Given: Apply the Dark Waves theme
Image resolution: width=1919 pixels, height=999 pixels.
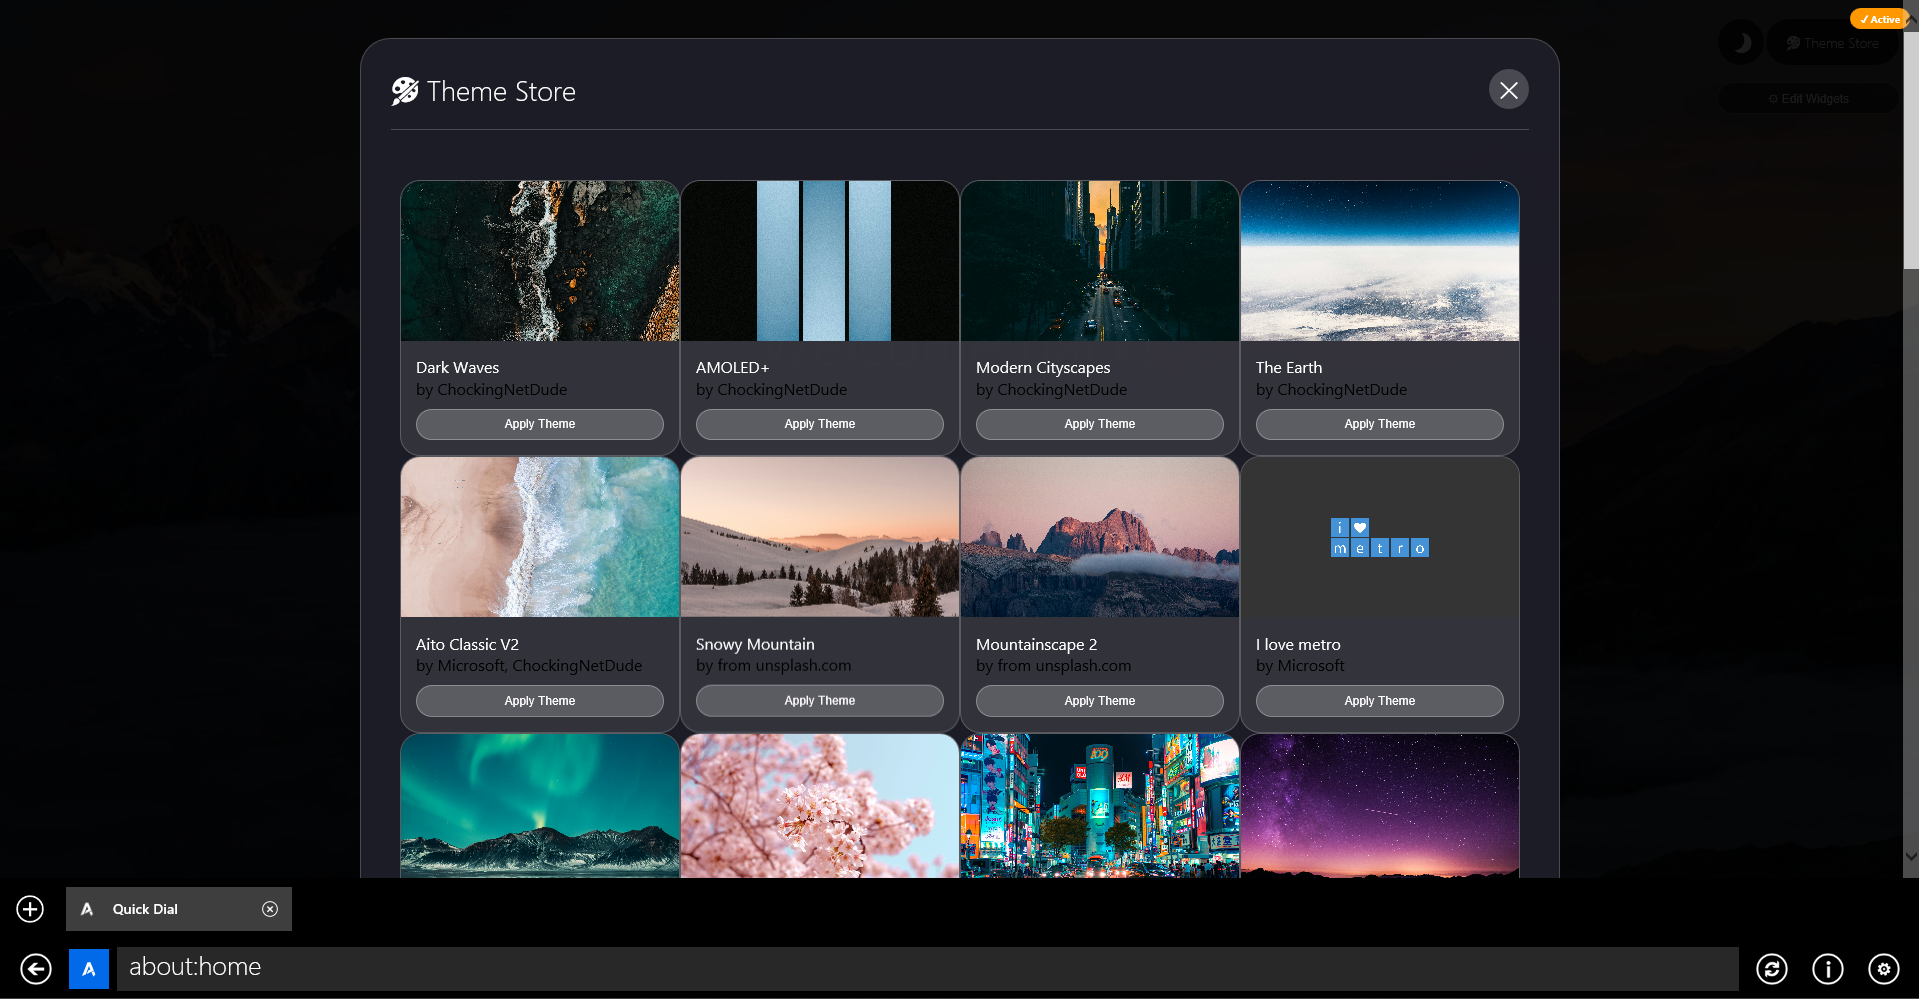Looking at the screenshot, I should point(539,424).
